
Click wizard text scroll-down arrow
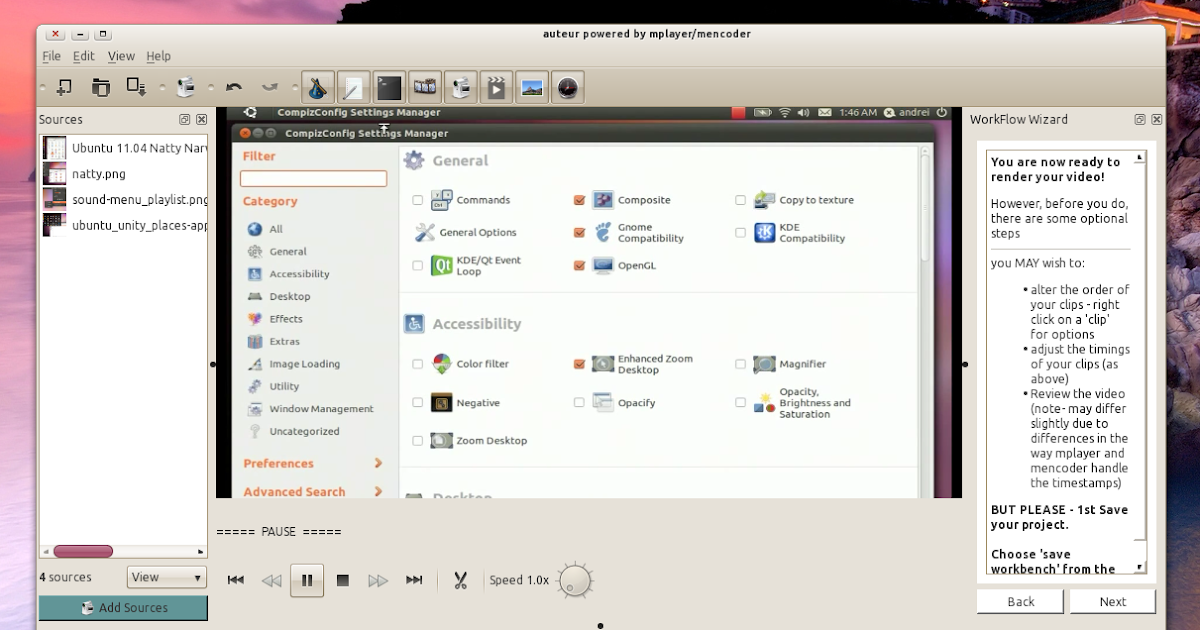click(x=1139, y=567)
